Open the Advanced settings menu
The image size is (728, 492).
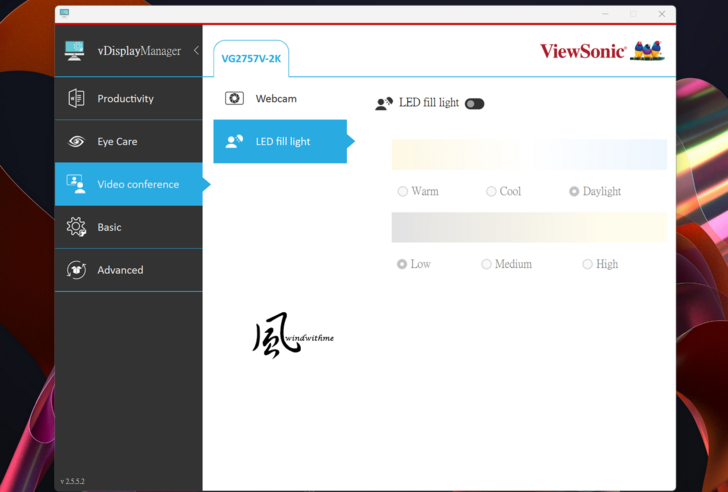pyautogui.click(x=129, y=270)
